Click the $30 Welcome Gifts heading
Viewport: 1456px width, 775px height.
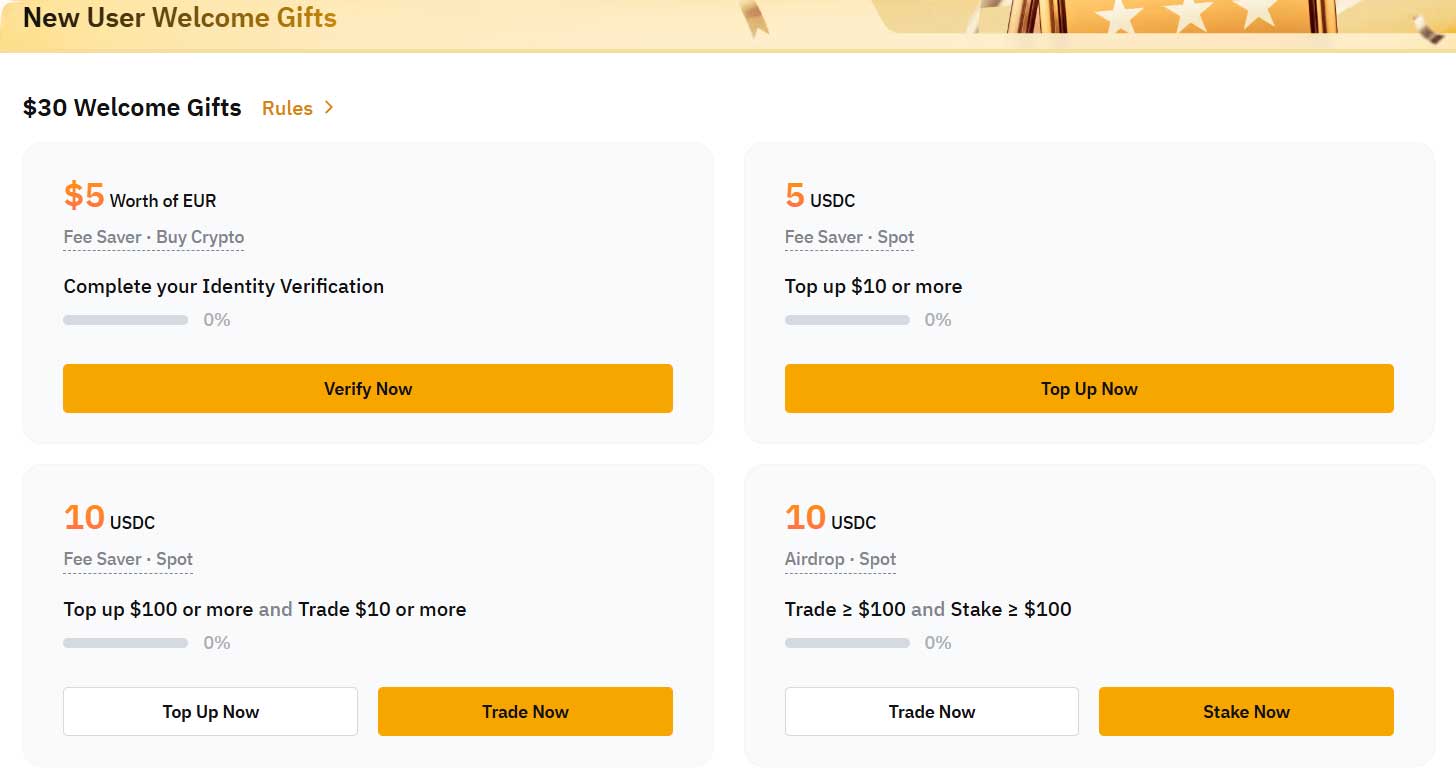tap(131, 107)
